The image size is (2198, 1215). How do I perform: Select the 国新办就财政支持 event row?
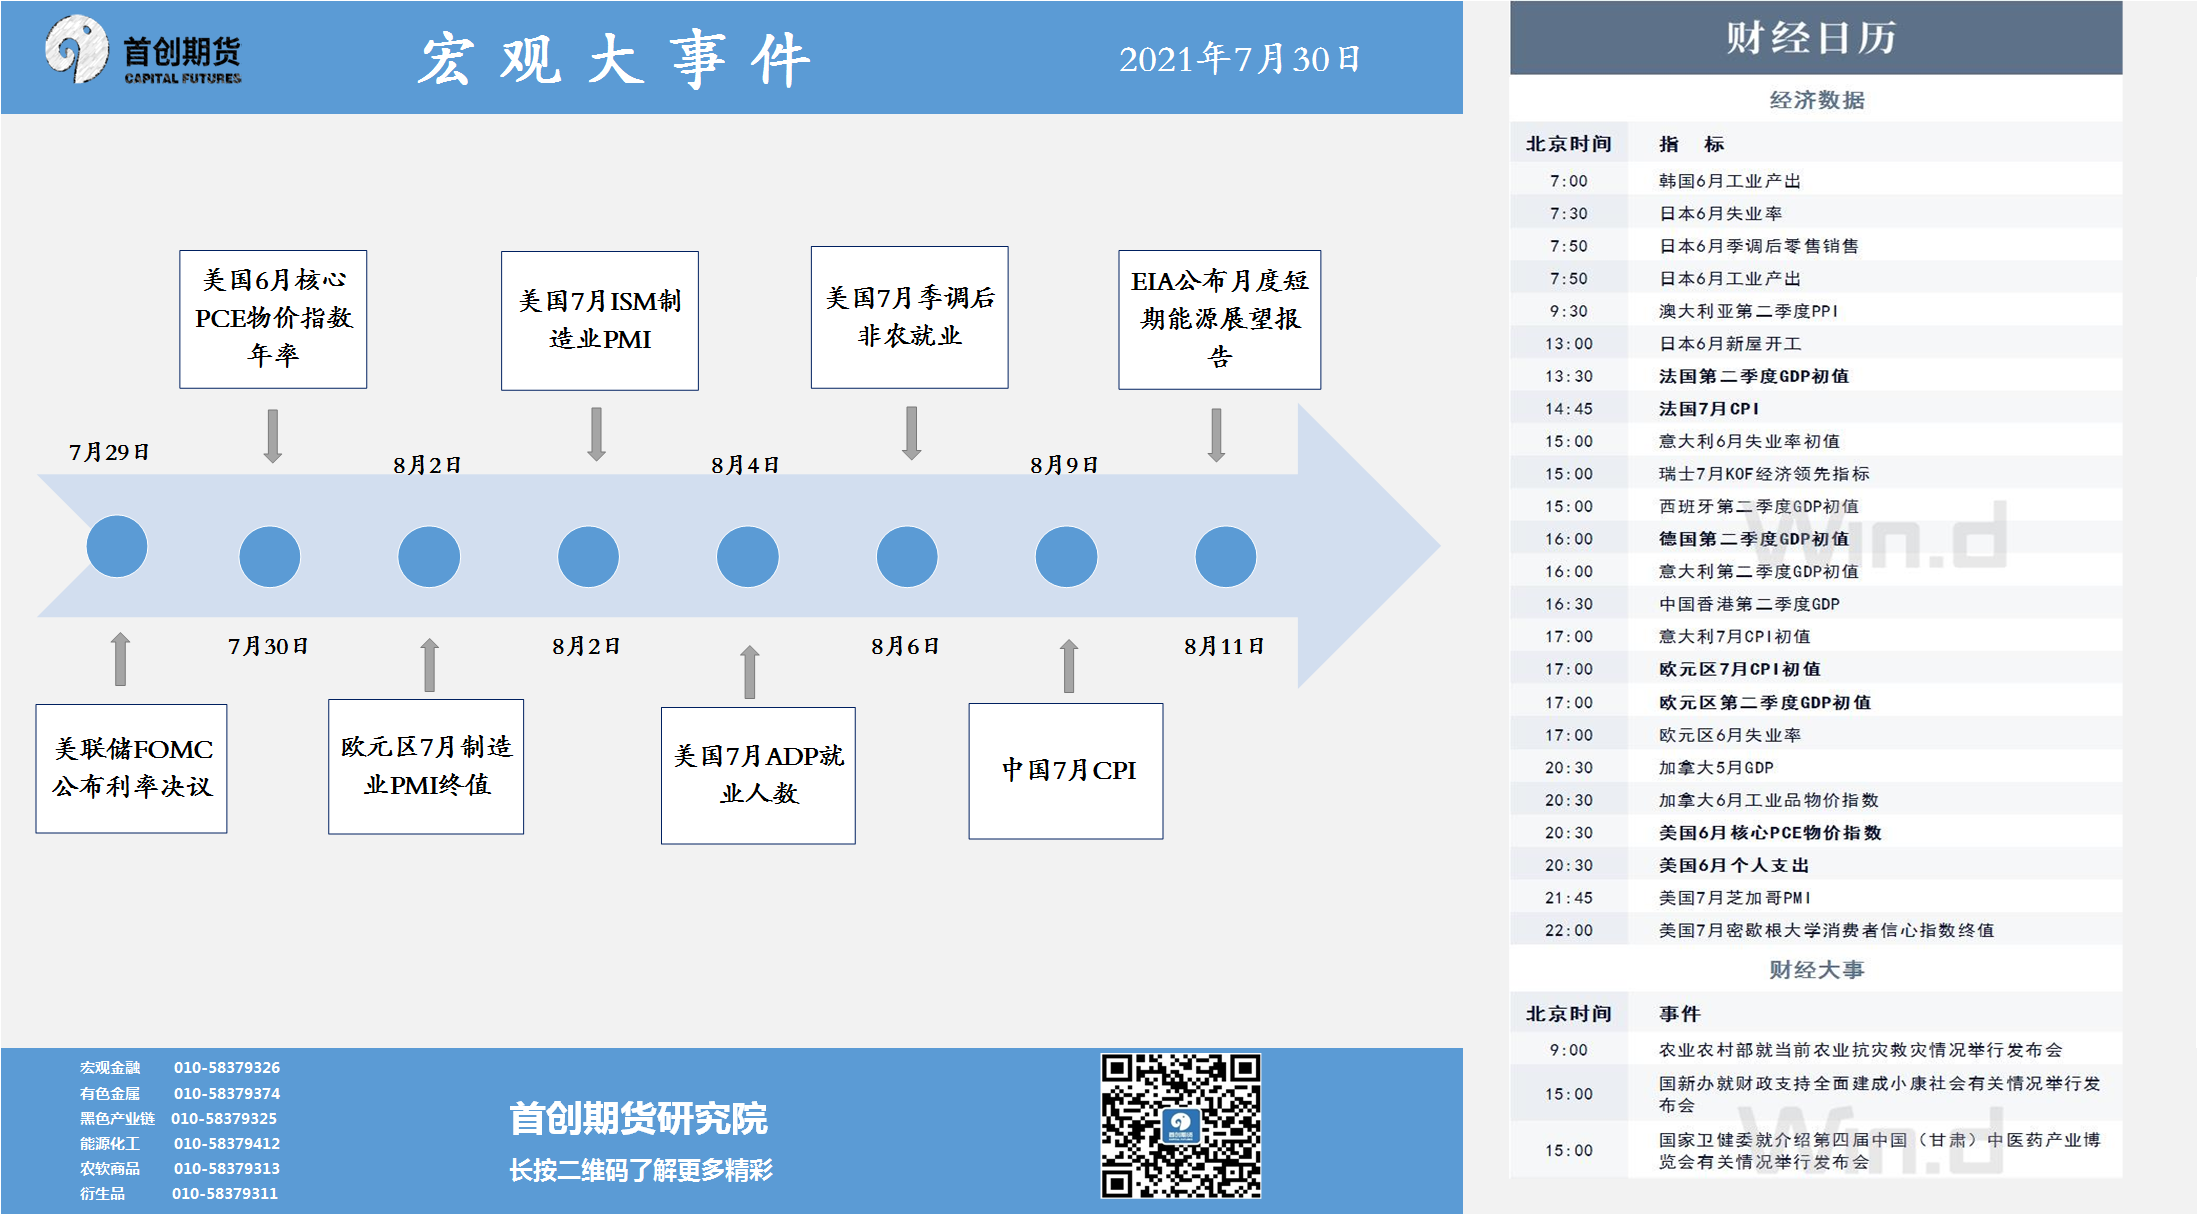coord(1816,1094)
